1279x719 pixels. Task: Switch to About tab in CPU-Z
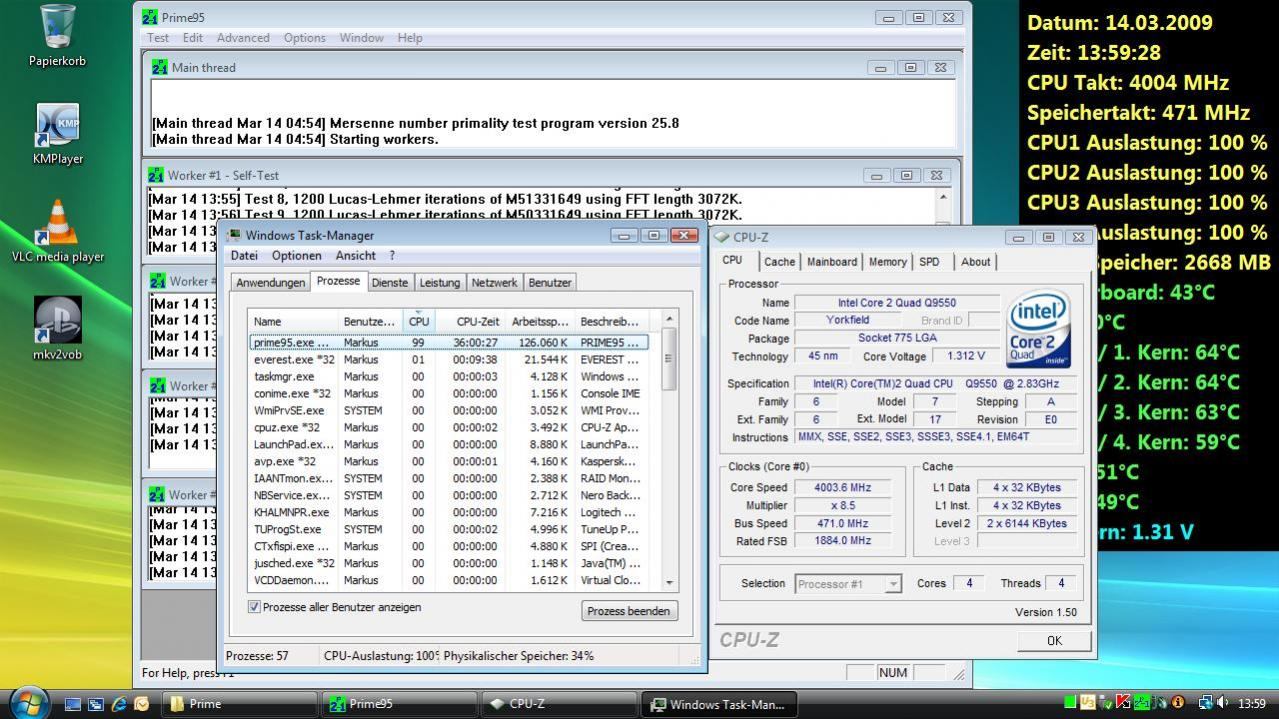tap(975, 262)
